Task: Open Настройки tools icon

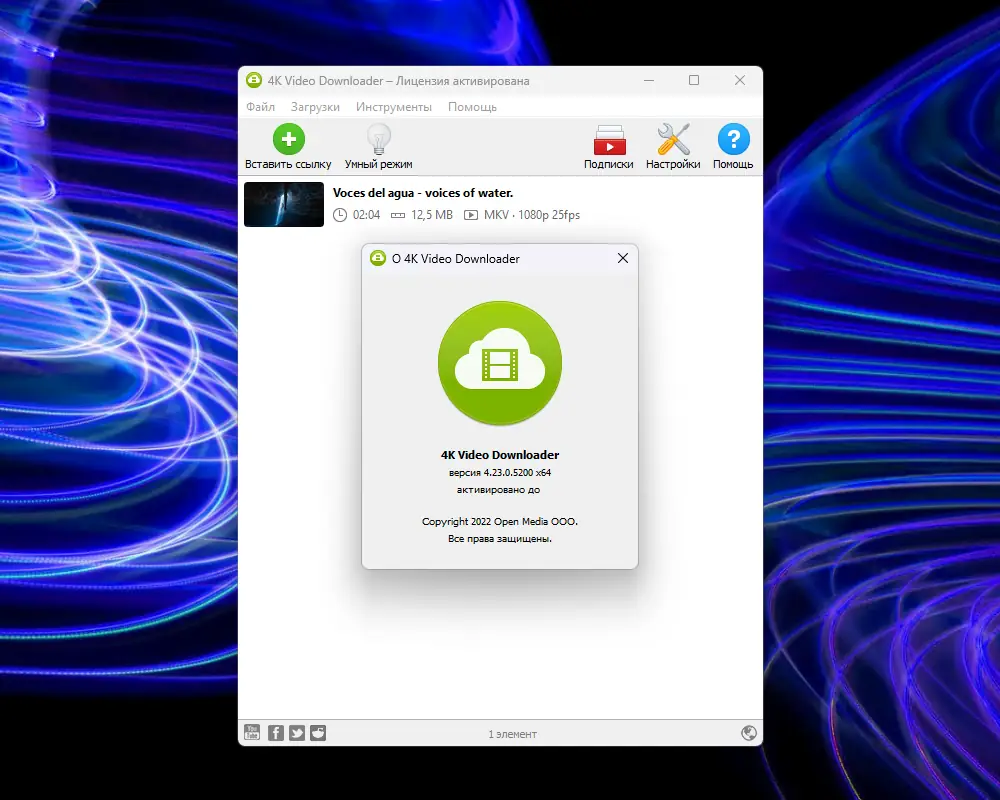Action: coord(673,139)
